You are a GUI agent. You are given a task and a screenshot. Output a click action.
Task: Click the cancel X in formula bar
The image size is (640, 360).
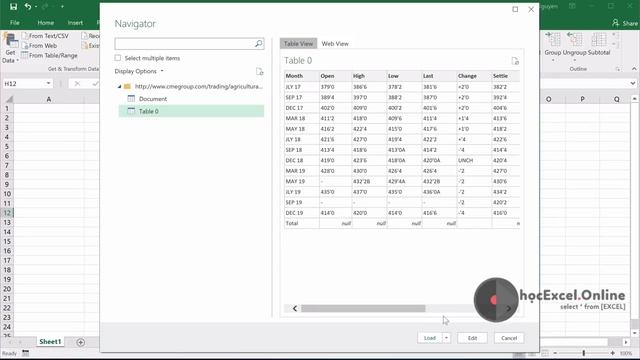click(x=77, y=84)
